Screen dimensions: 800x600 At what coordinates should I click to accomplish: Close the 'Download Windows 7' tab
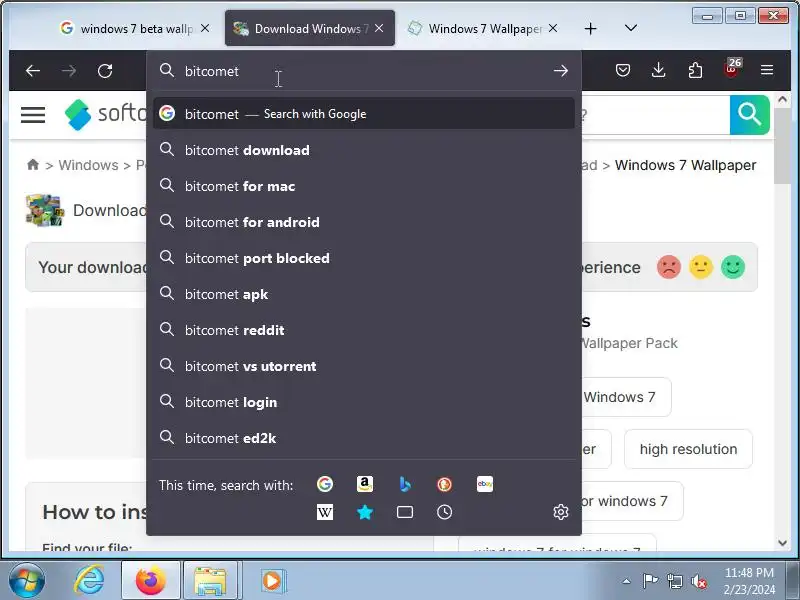click(x=379, y=29)
